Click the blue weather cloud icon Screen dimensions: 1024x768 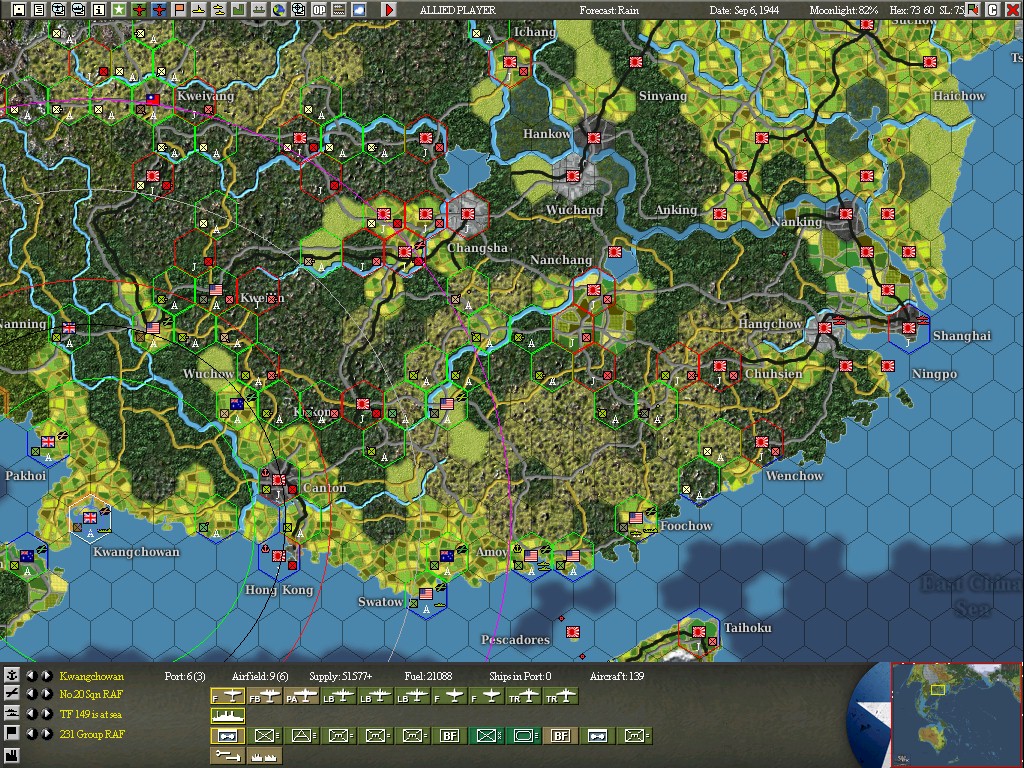(x=359, y=9)
